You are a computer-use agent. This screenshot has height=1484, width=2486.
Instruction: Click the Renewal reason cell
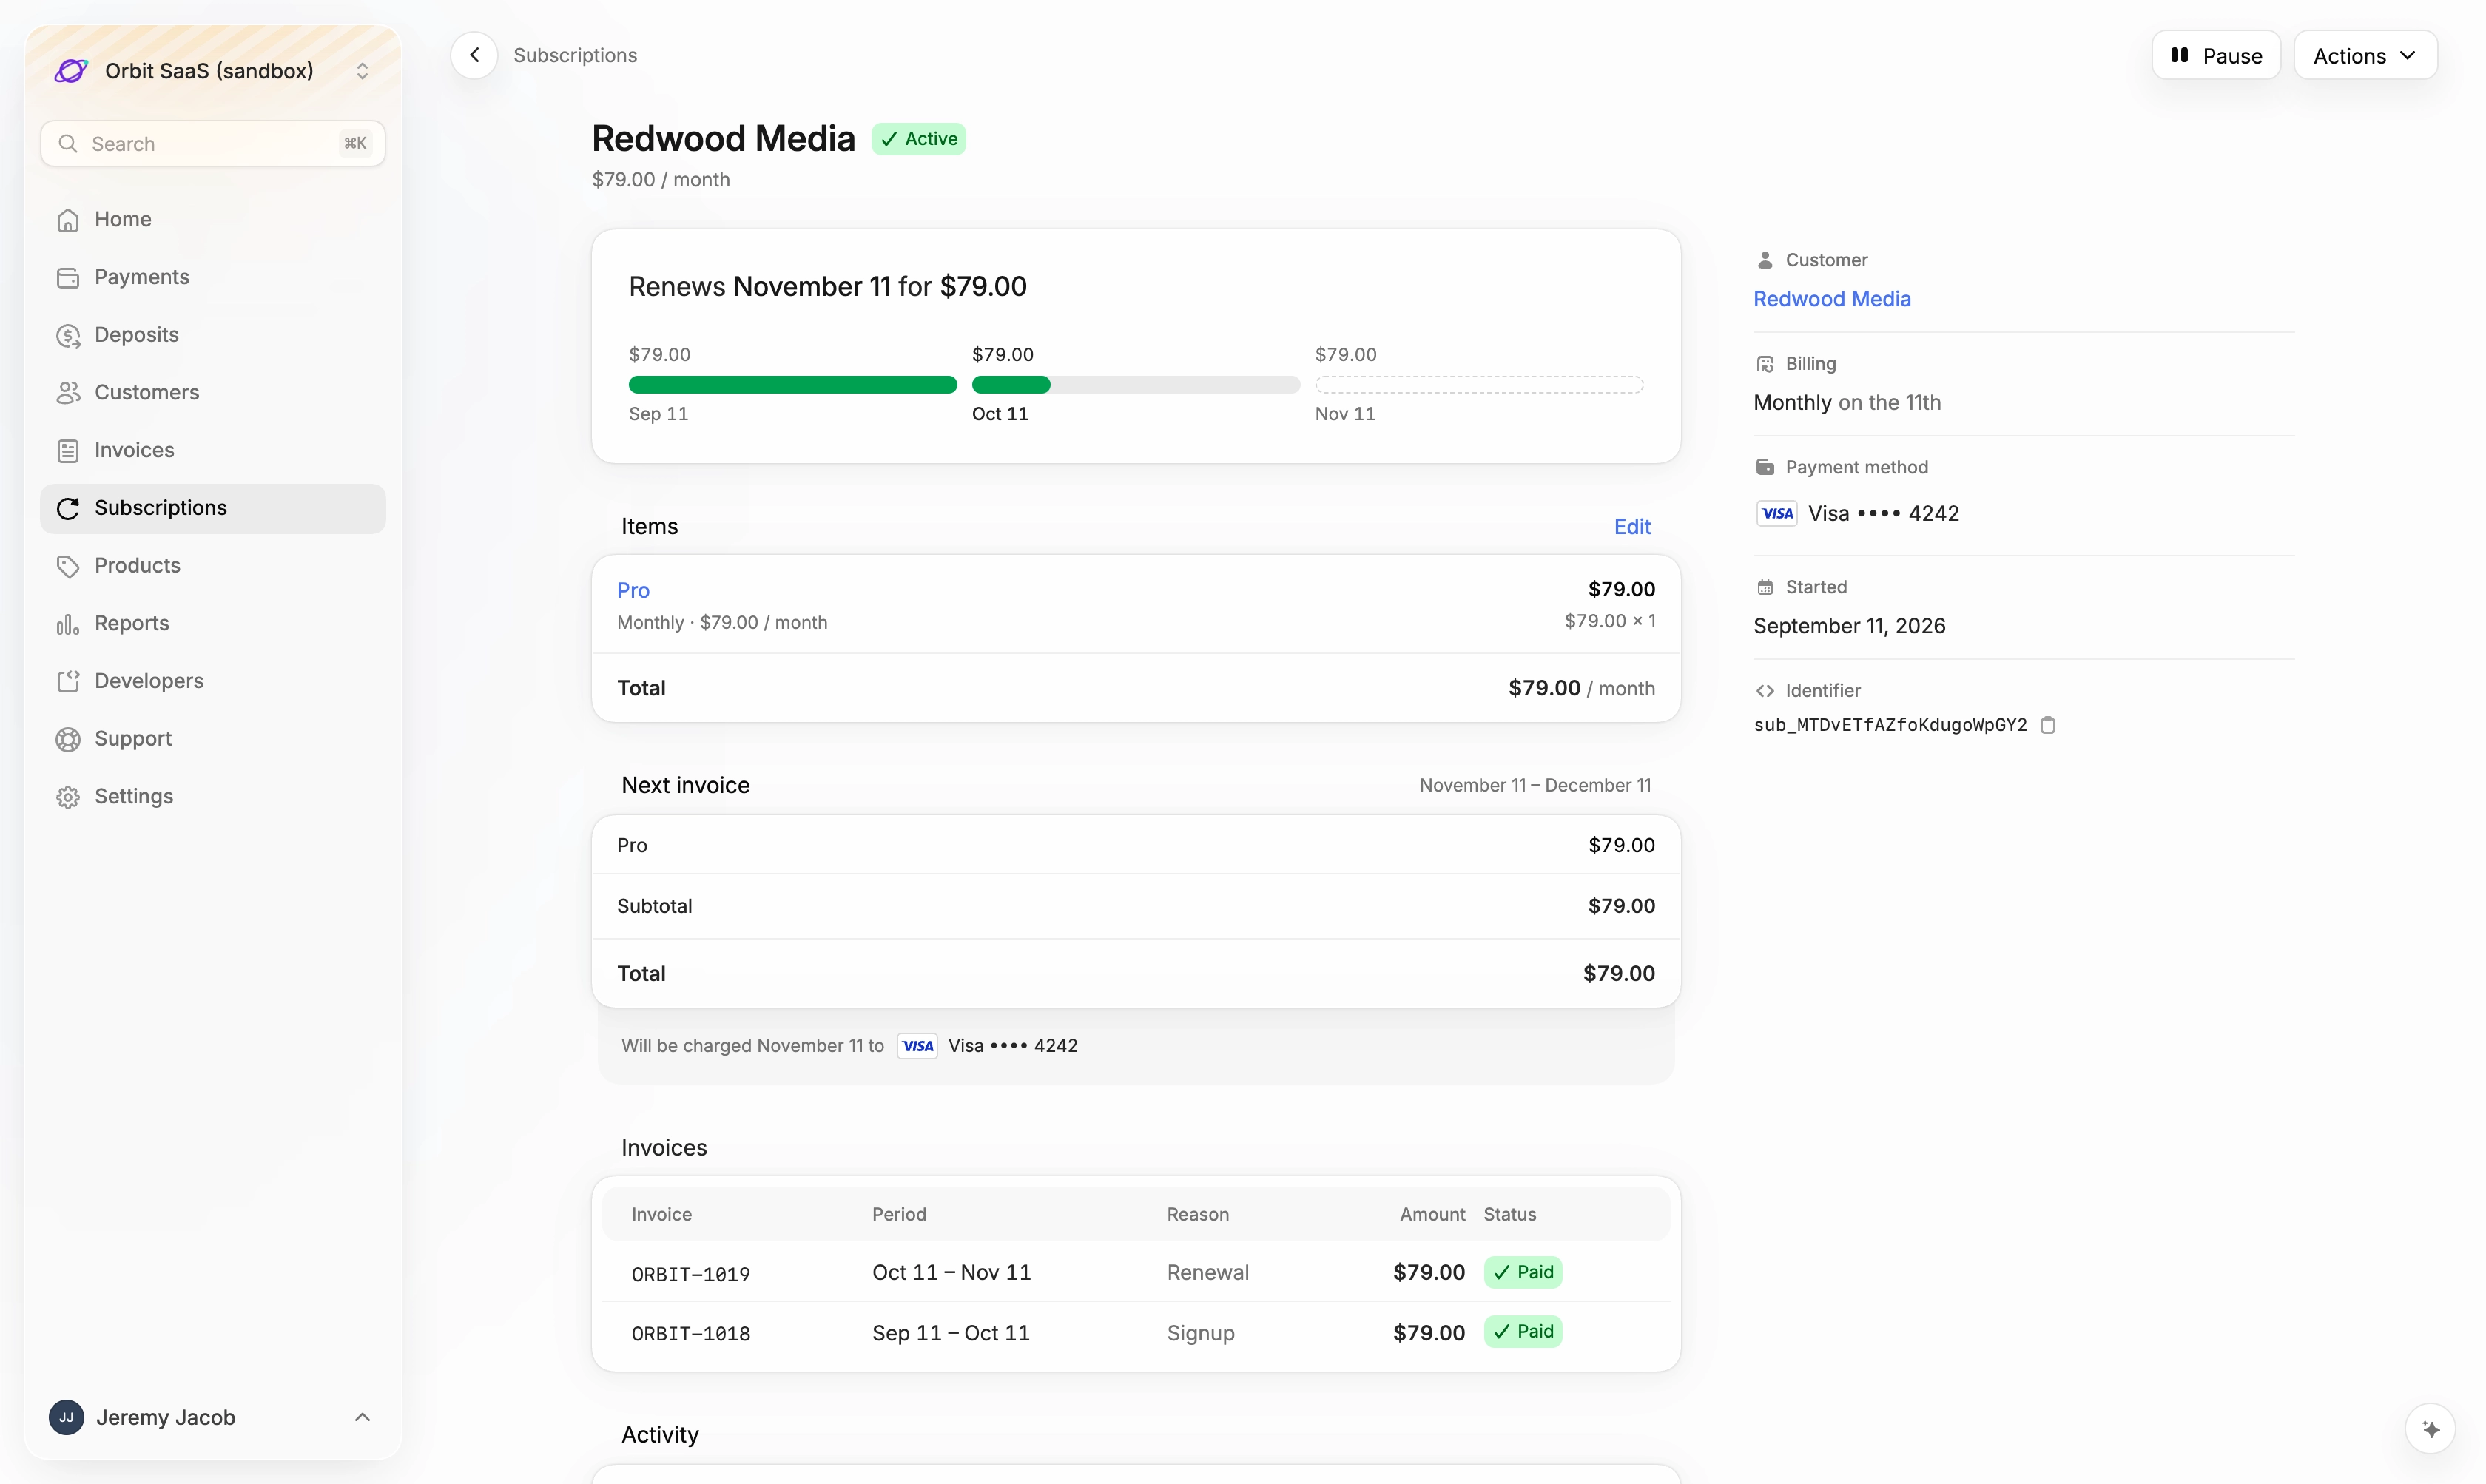click(1208, 1273)
